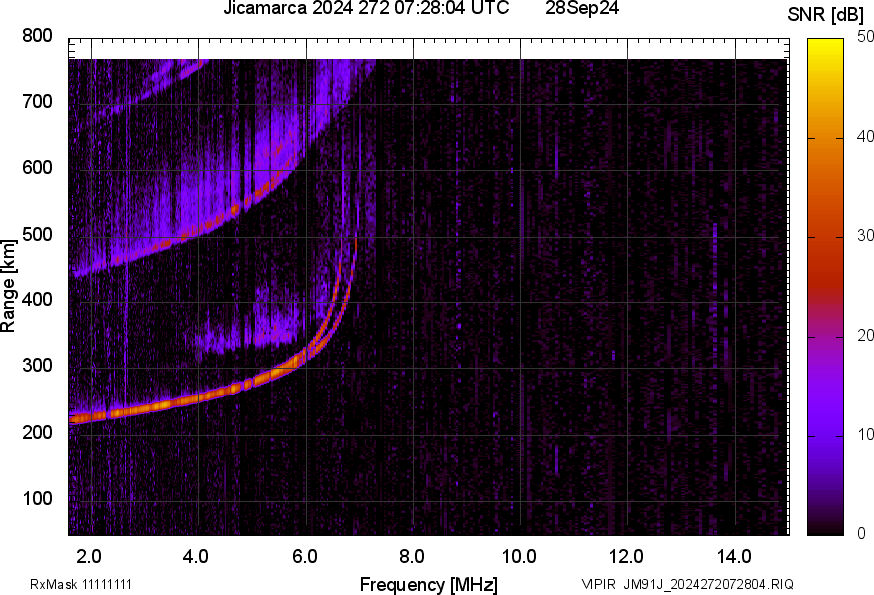The width and height of the screenshot is (874, 595).
Task: Click the 'Frequency [MHz]' axis label
Action: coord(429,584)
